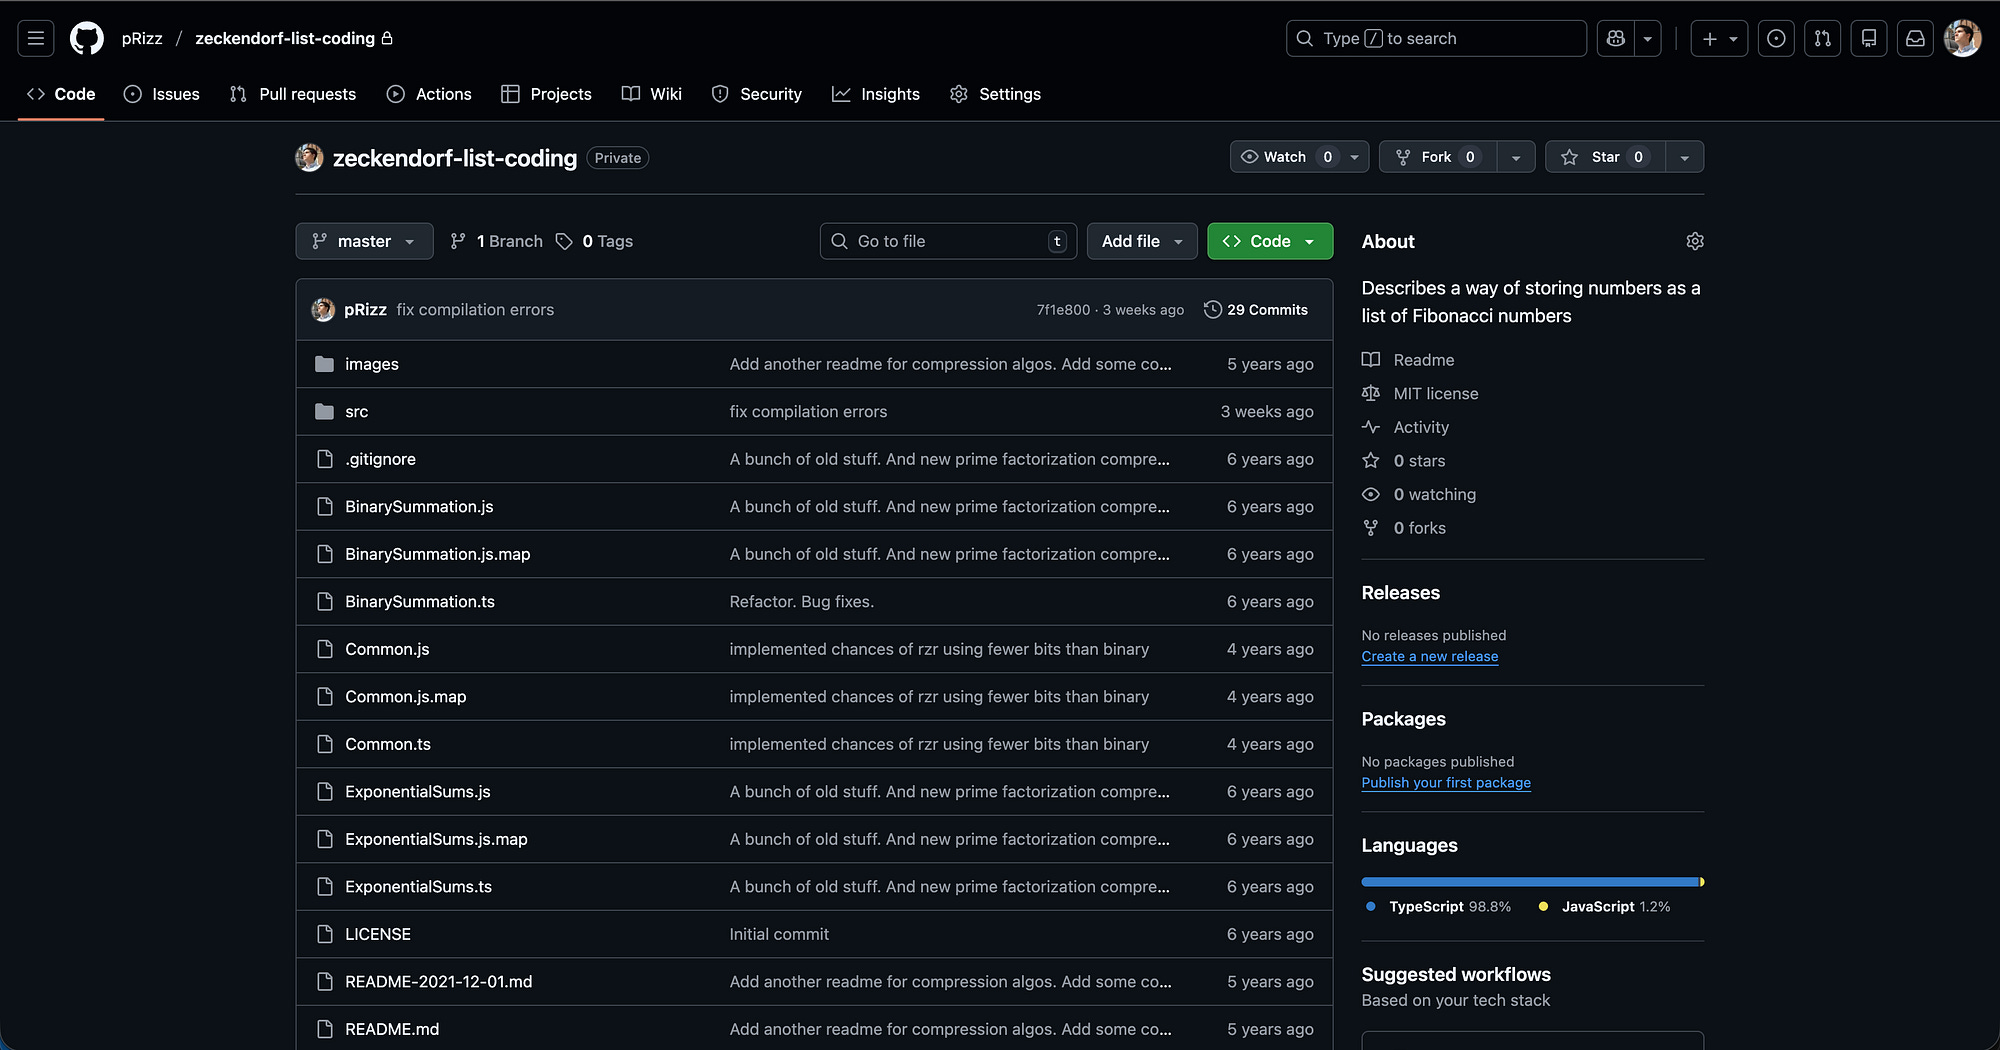Click the 0 forks icon in About
The image size is (2000, 1050).
click(1371, 528)
